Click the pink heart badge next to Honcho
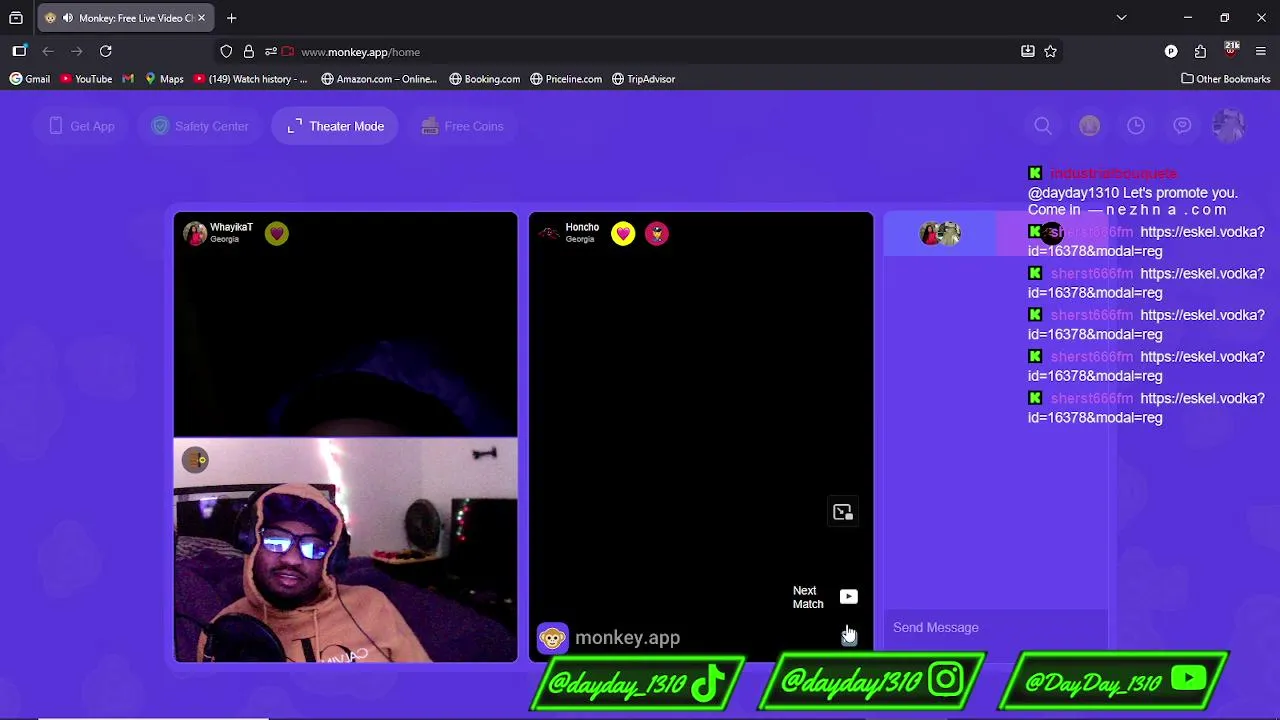 (x=623, y=233)
